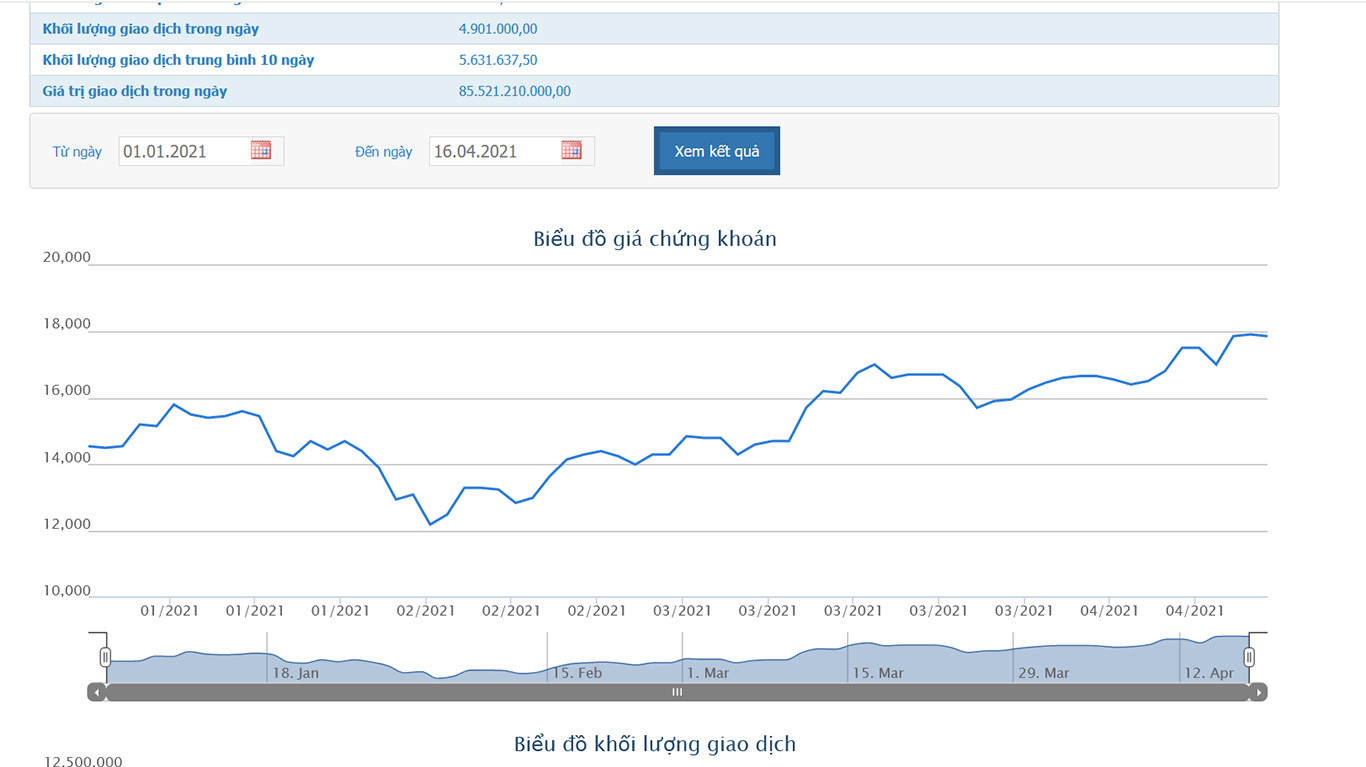Click the 15. Mar navigator marker
Viewport: 1366px width, 767px height.
pyautogui.click(x=877, y=673)
